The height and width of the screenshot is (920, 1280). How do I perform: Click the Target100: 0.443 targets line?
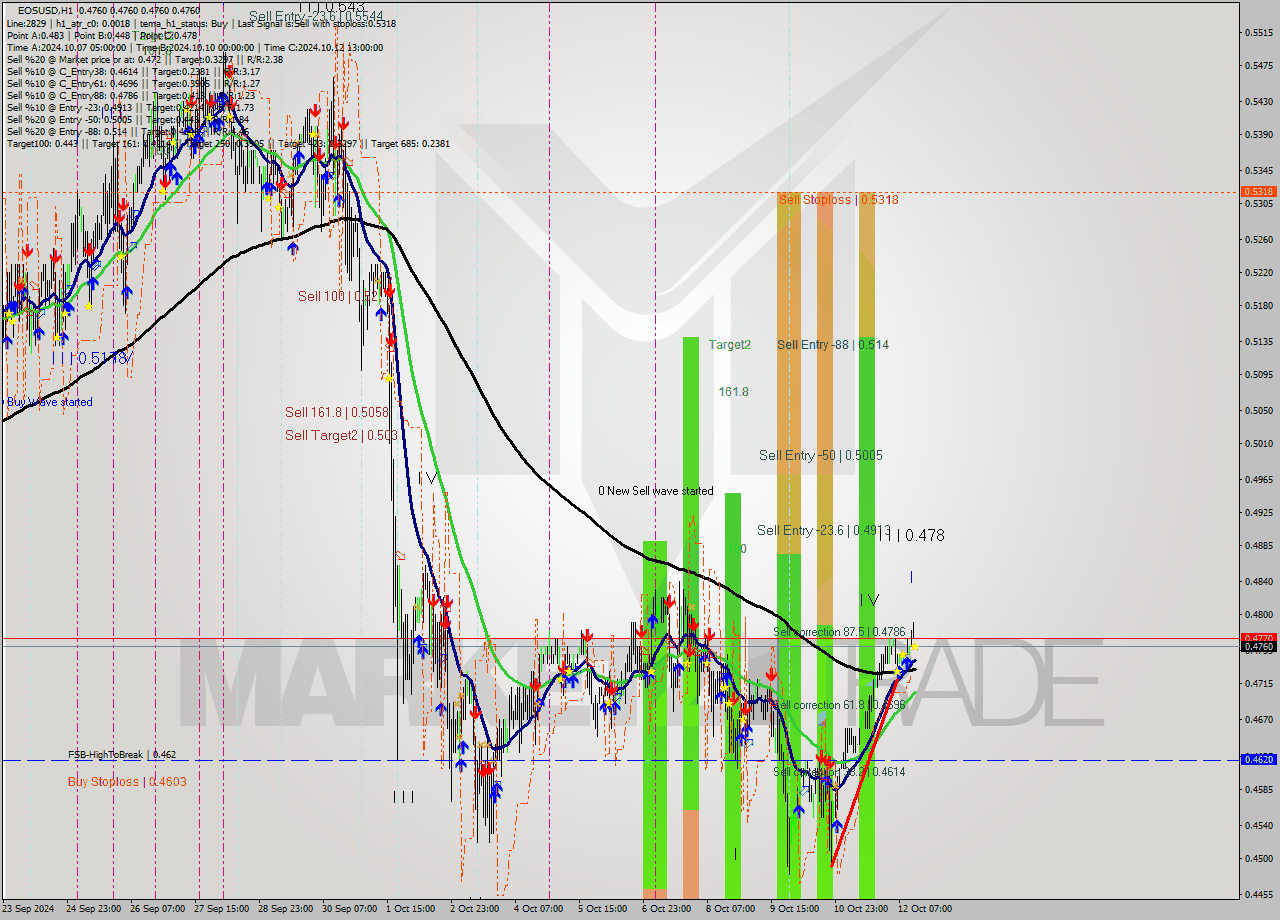229,143
